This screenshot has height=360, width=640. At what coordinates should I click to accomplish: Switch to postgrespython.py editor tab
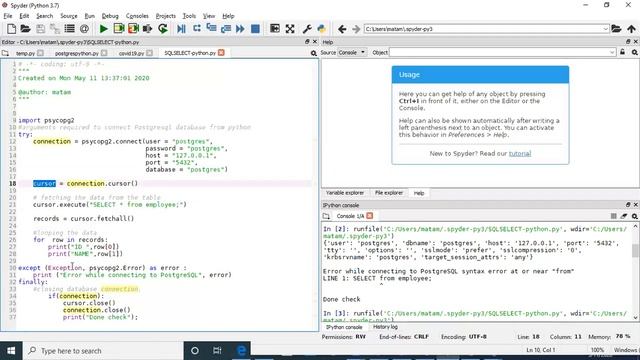click(x=77, y=53)
